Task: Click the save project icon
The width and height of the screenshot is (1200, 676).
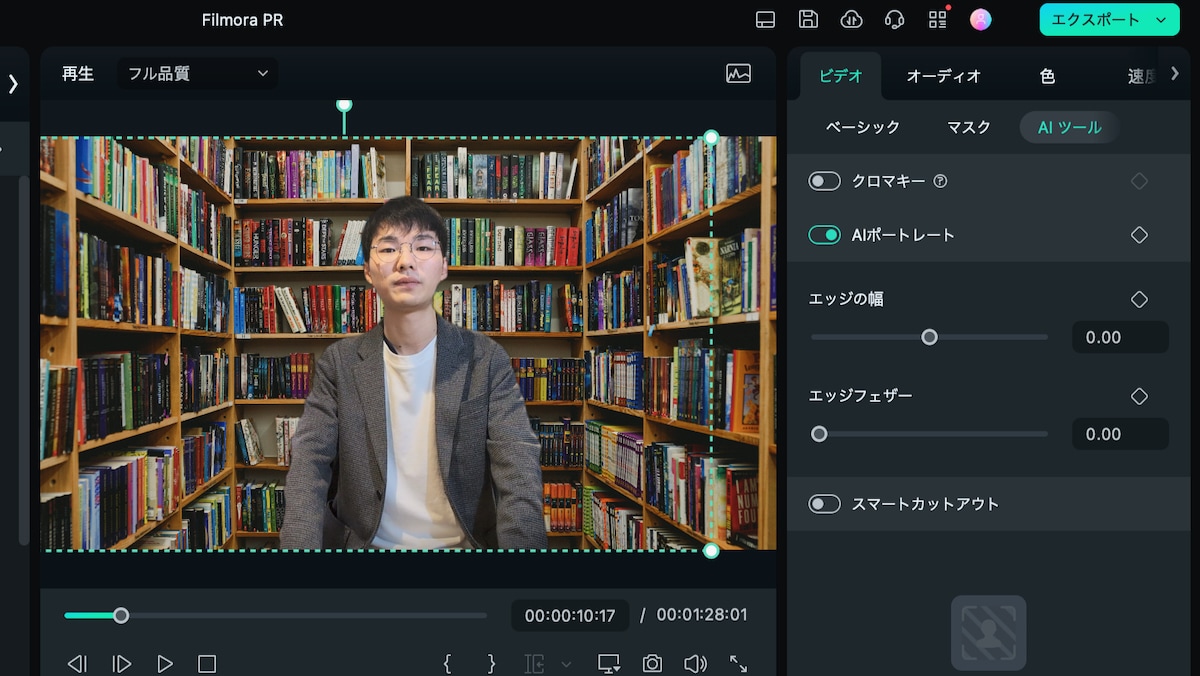Action: [x=807, y=19]
